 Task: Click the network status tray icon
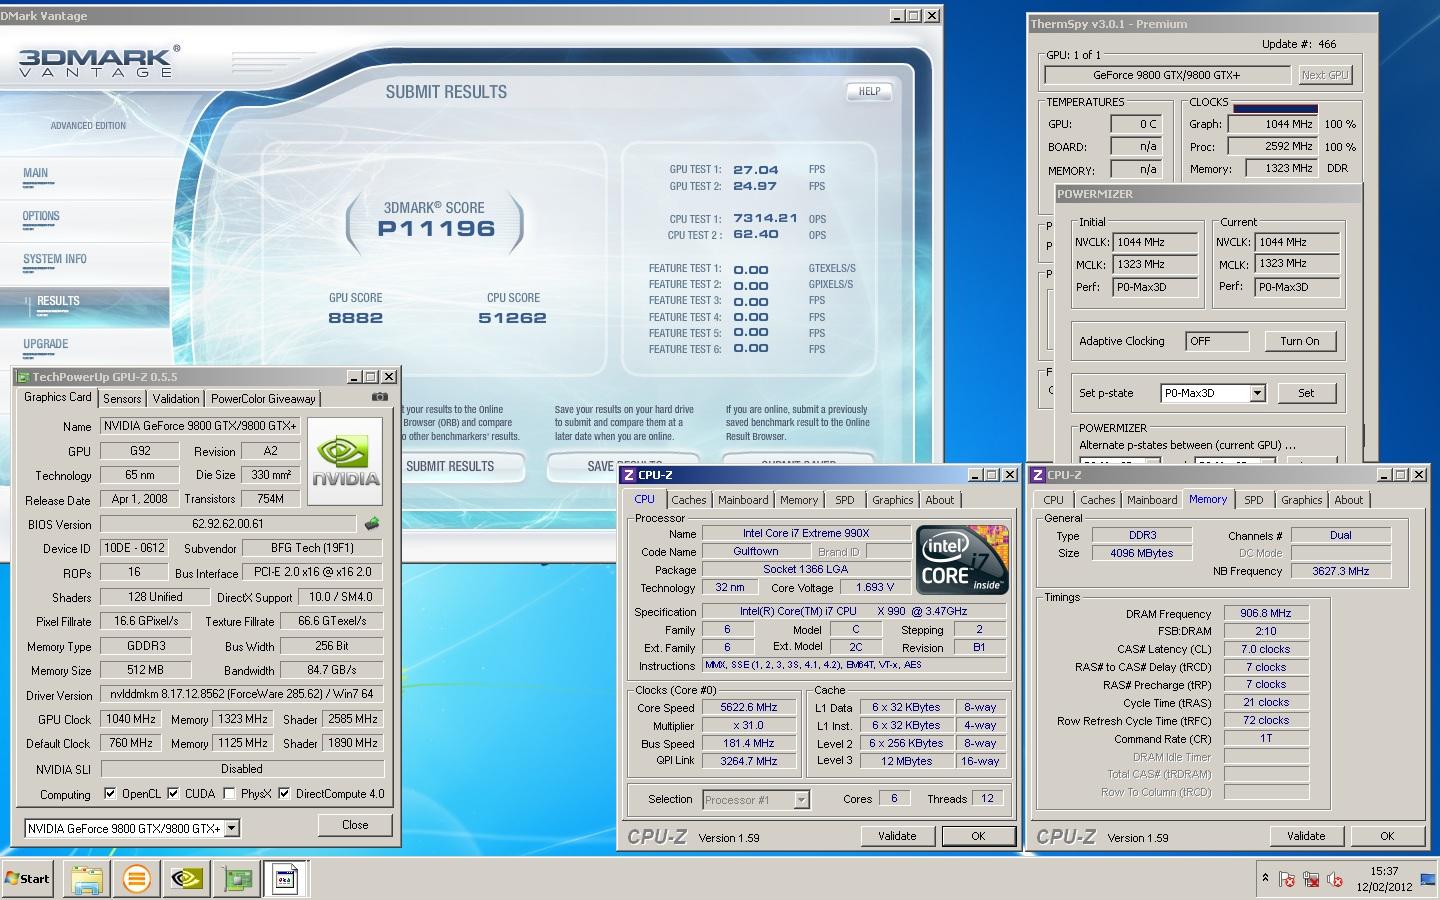point(1310,880)
